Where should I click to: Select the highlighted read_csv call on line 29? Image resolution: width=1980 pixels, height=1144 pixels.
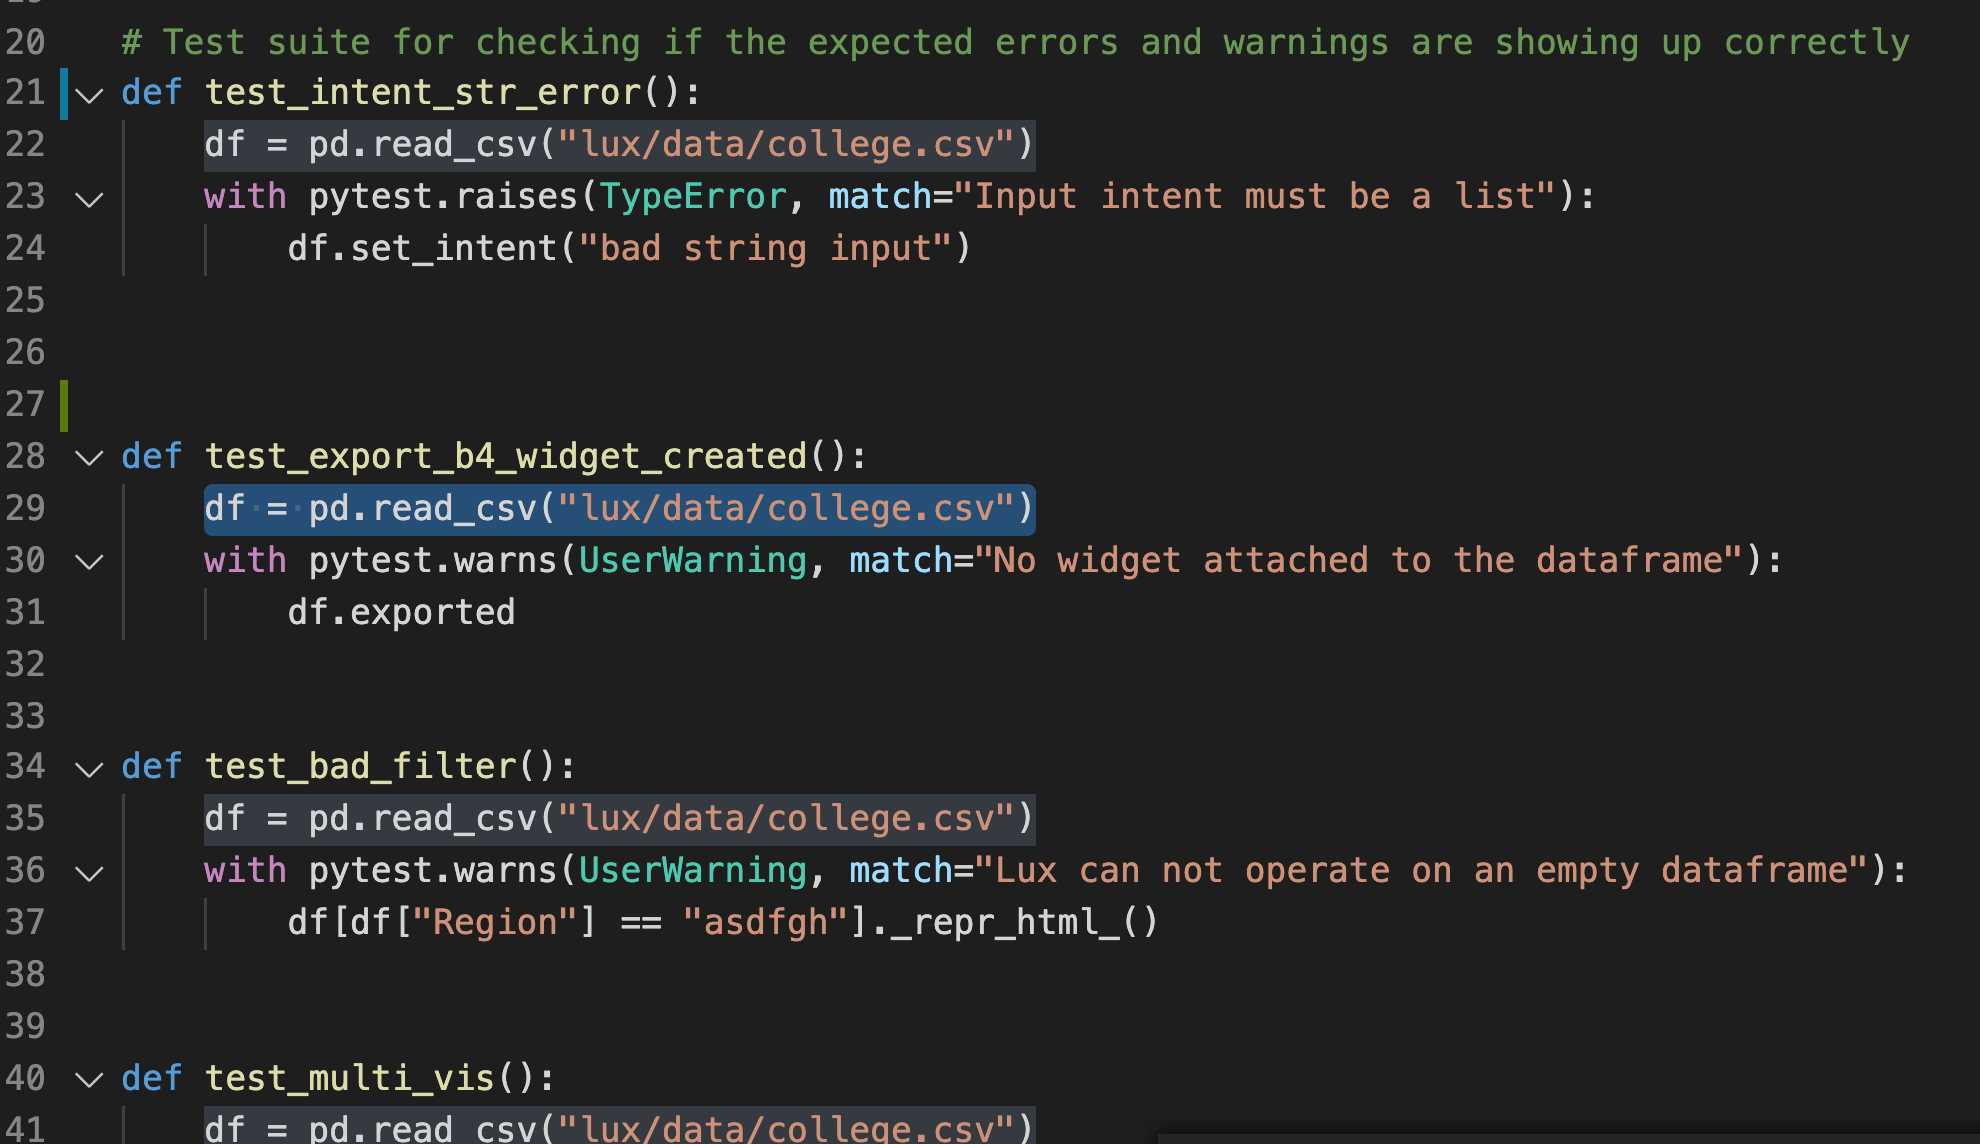click(x=620, y=508)
